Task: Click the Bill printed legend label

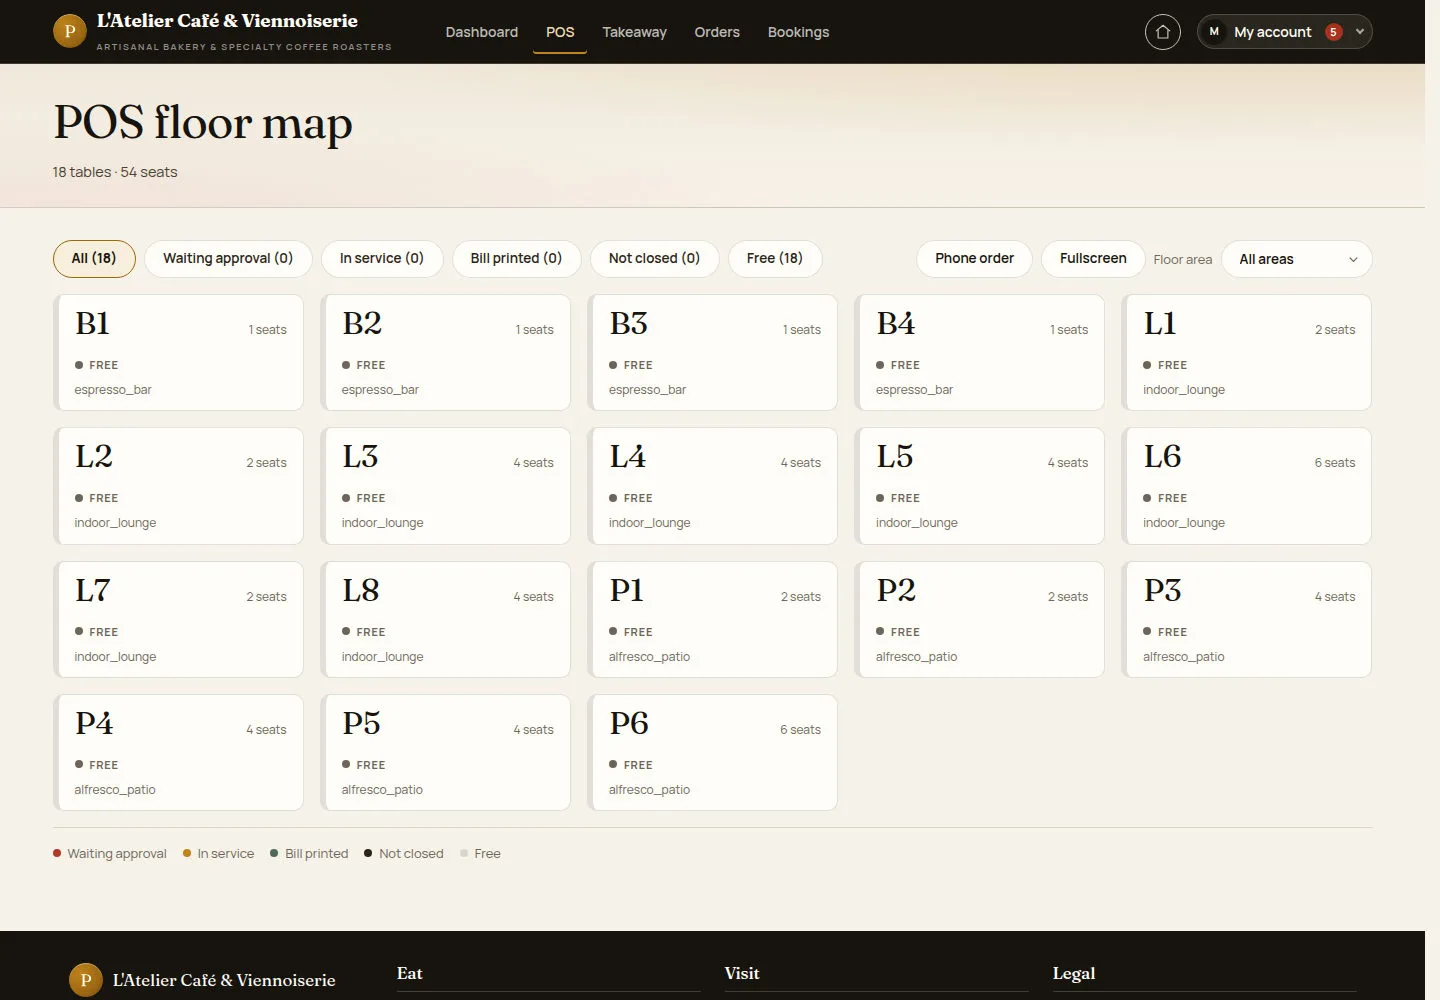Action: (x=317, y=853)
